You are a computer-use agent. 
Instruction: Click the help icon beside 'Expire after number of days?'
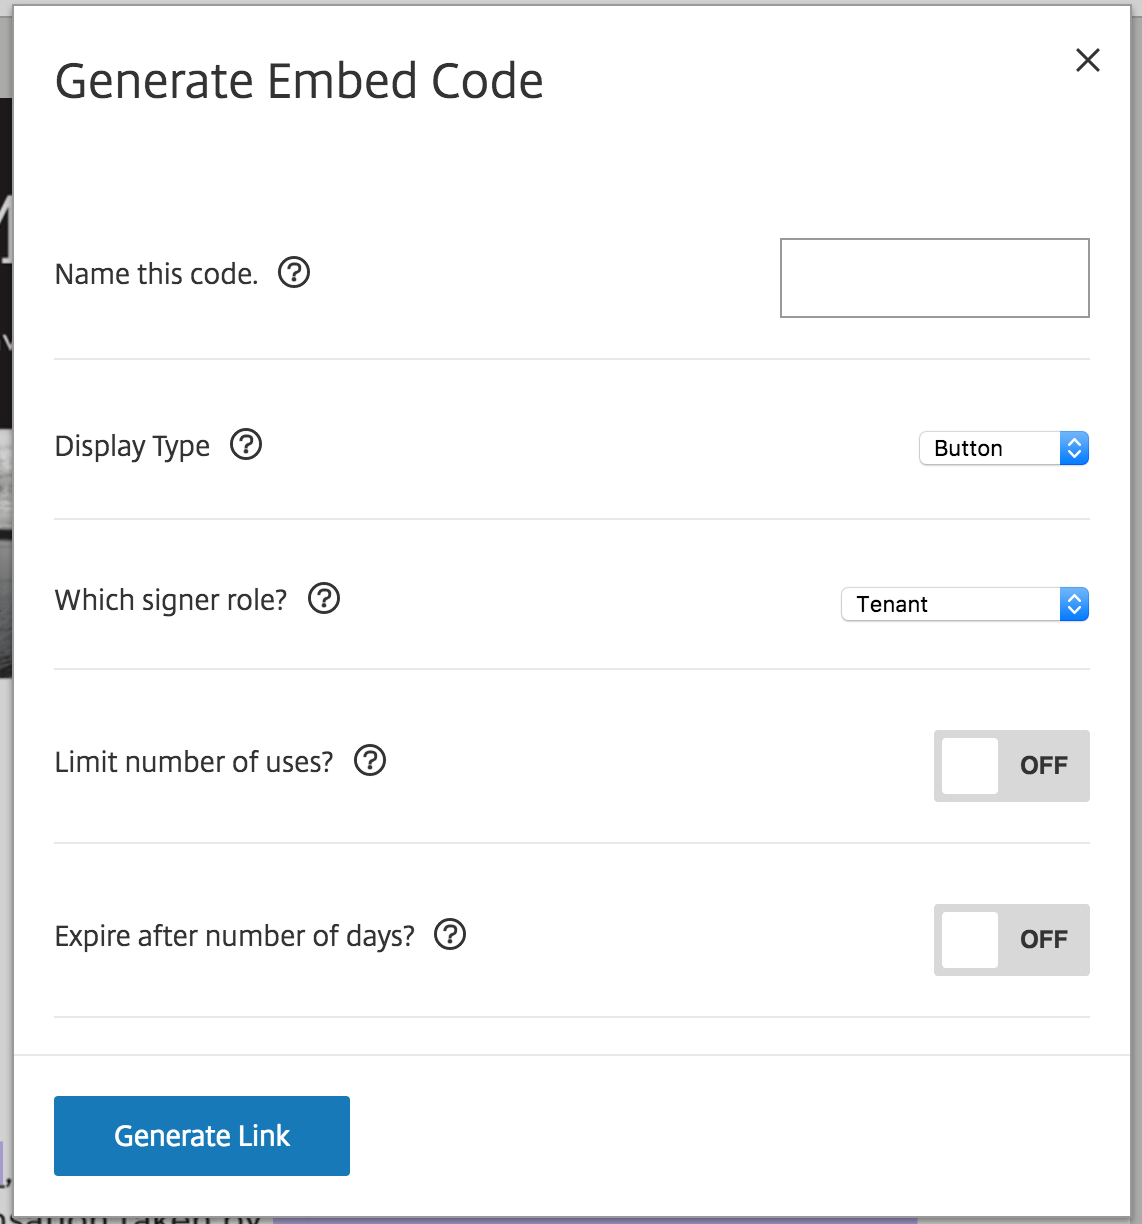(x=449, y=935)
